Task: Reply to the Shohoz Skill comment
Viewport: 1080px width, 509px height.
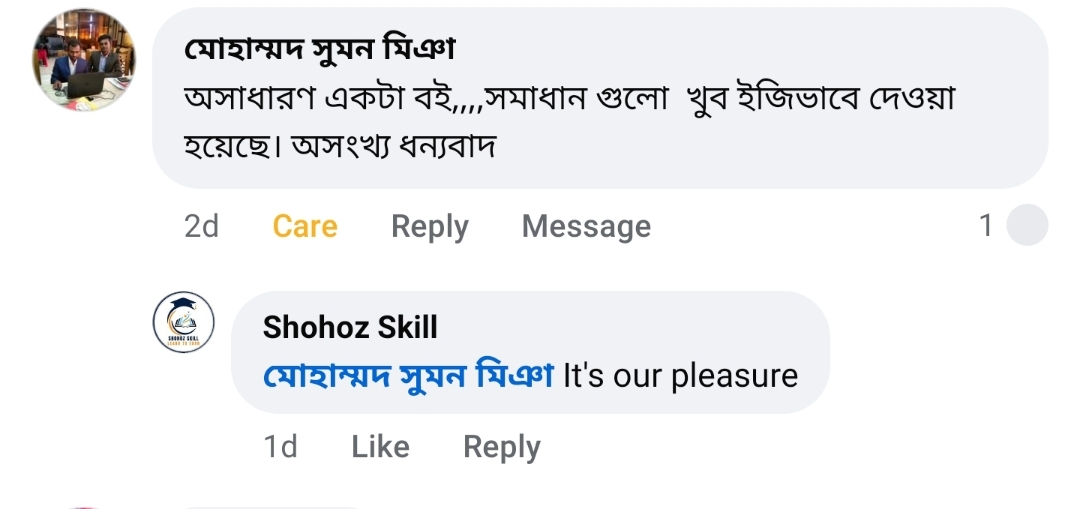Action: (501, 447)
